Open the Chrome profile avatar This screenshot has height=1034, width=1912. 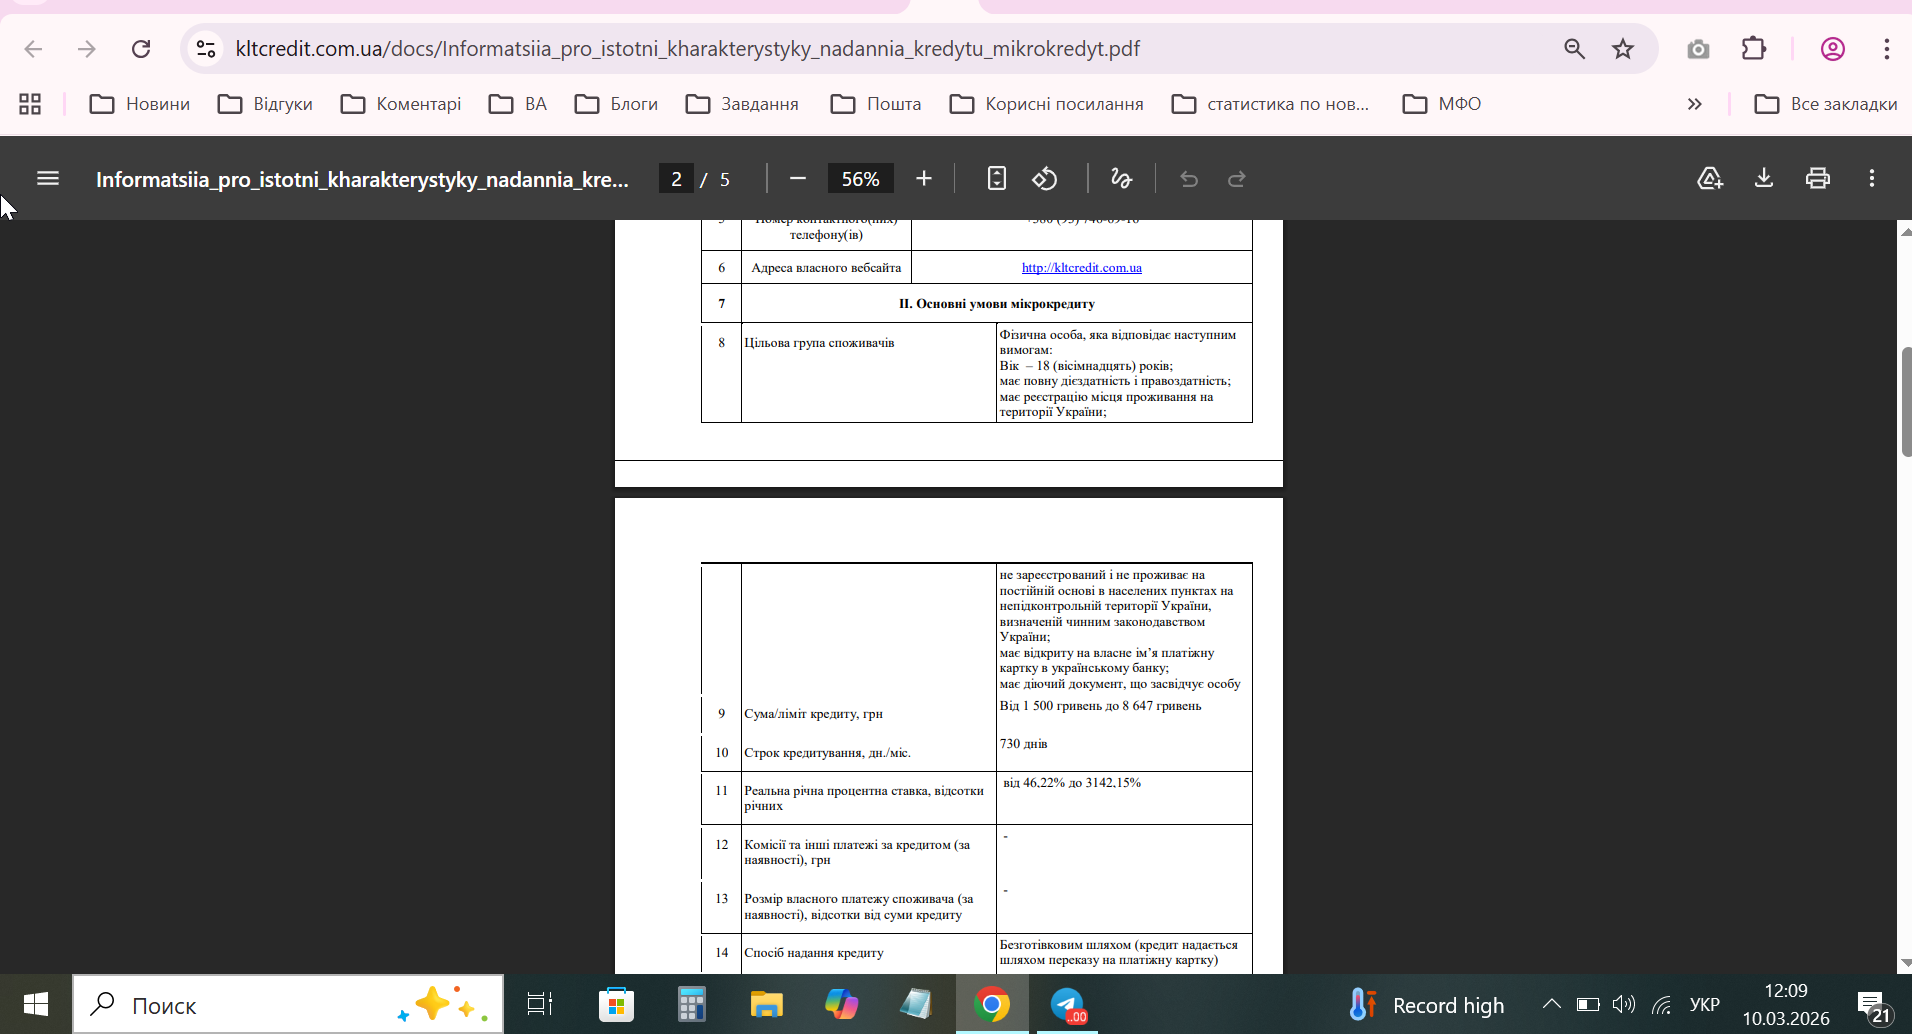point(1833,49)
